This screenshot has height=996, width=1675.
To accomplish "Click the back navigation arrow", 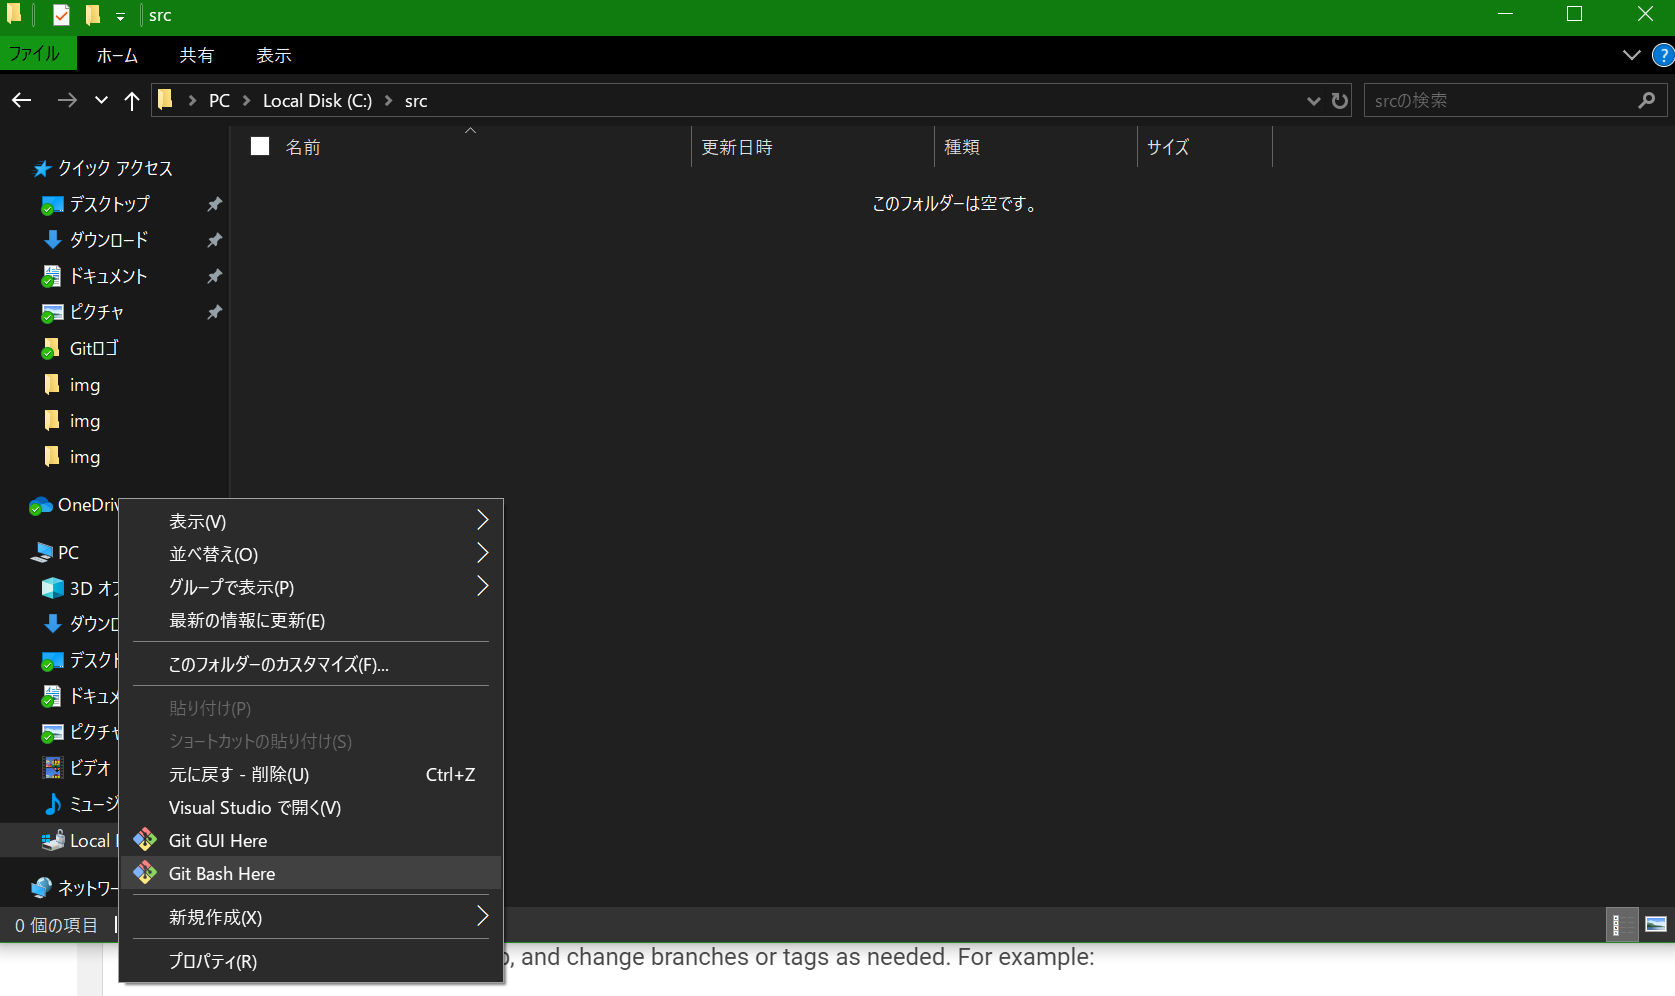I will click(21, 100).
